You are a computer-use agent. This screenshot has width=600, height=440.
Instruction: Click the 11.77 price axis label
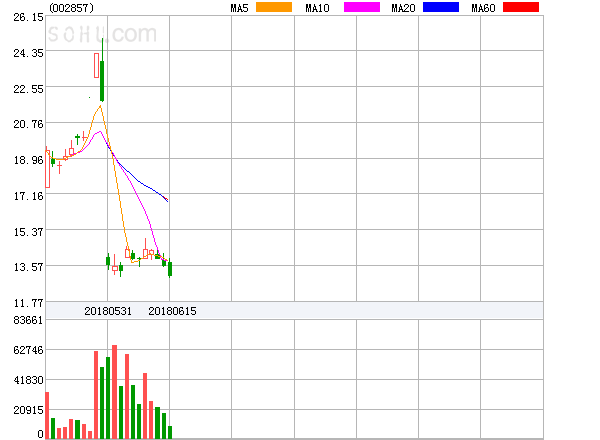pyautogui.click(x=28, y=303)
